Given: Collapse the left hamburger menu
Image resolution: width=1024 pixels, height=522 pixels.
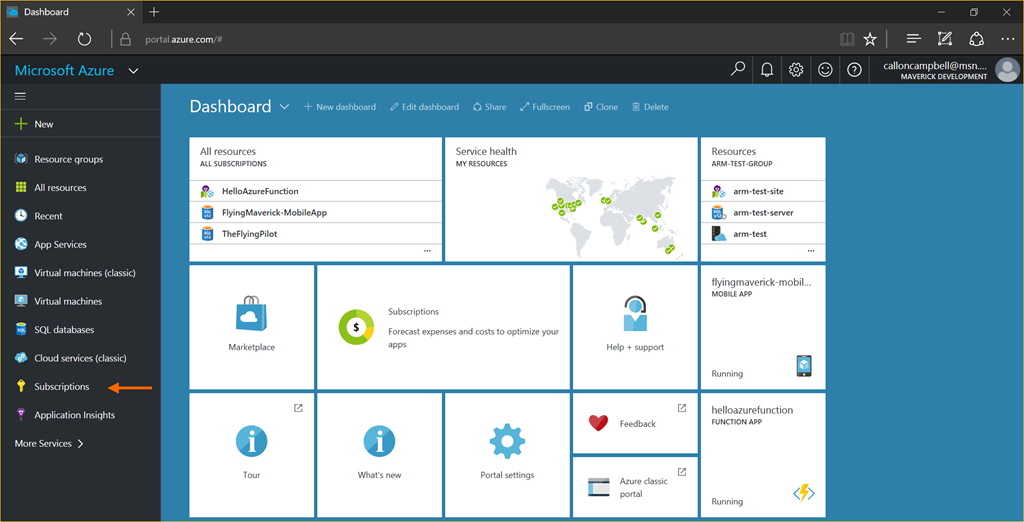Looking at the screenshot, I should (20, 96).
